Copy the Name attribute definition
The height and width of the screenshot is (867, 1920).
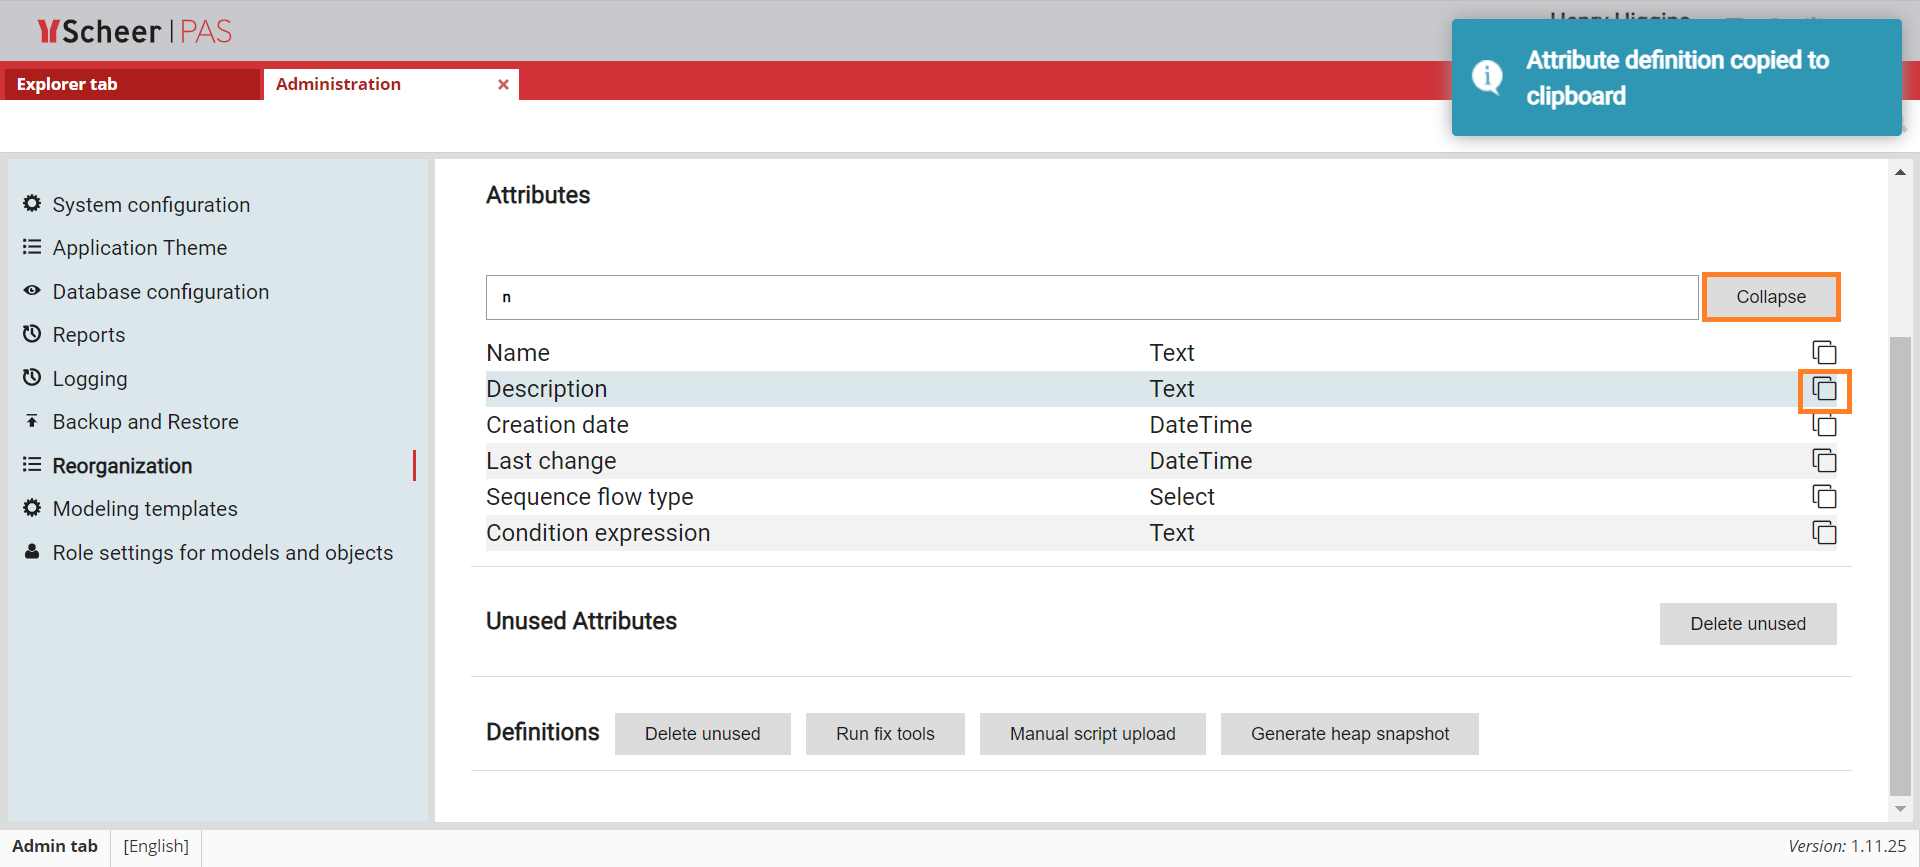pos(1824,353)
